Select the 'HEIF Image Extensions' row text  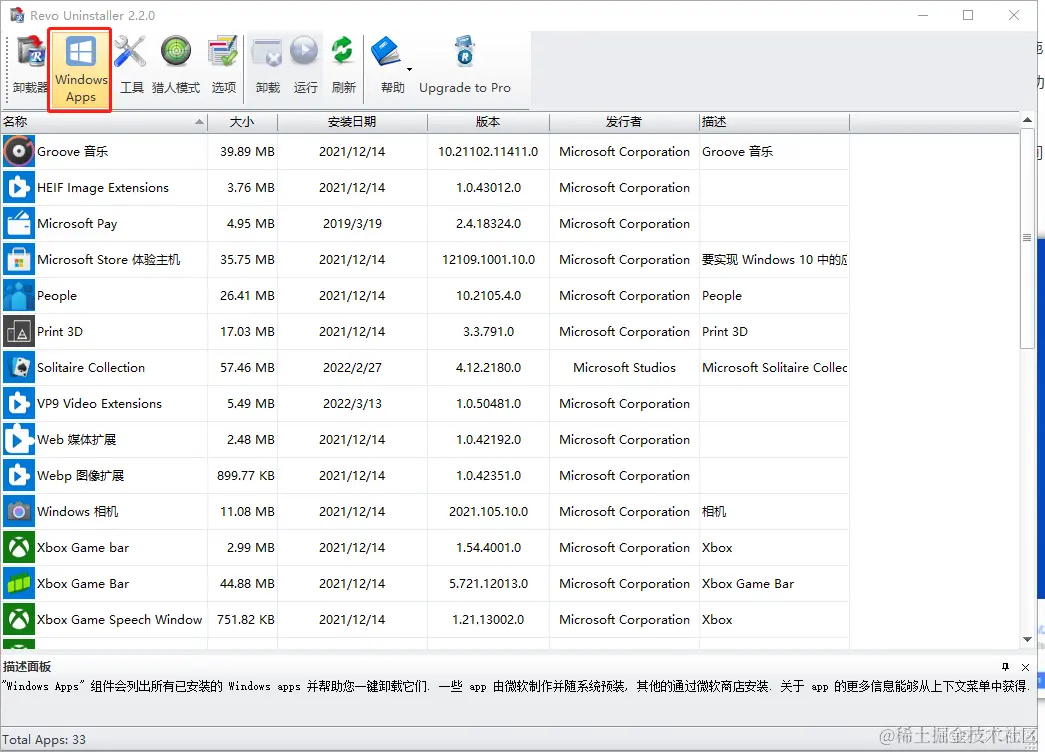(x=103, y=187)
